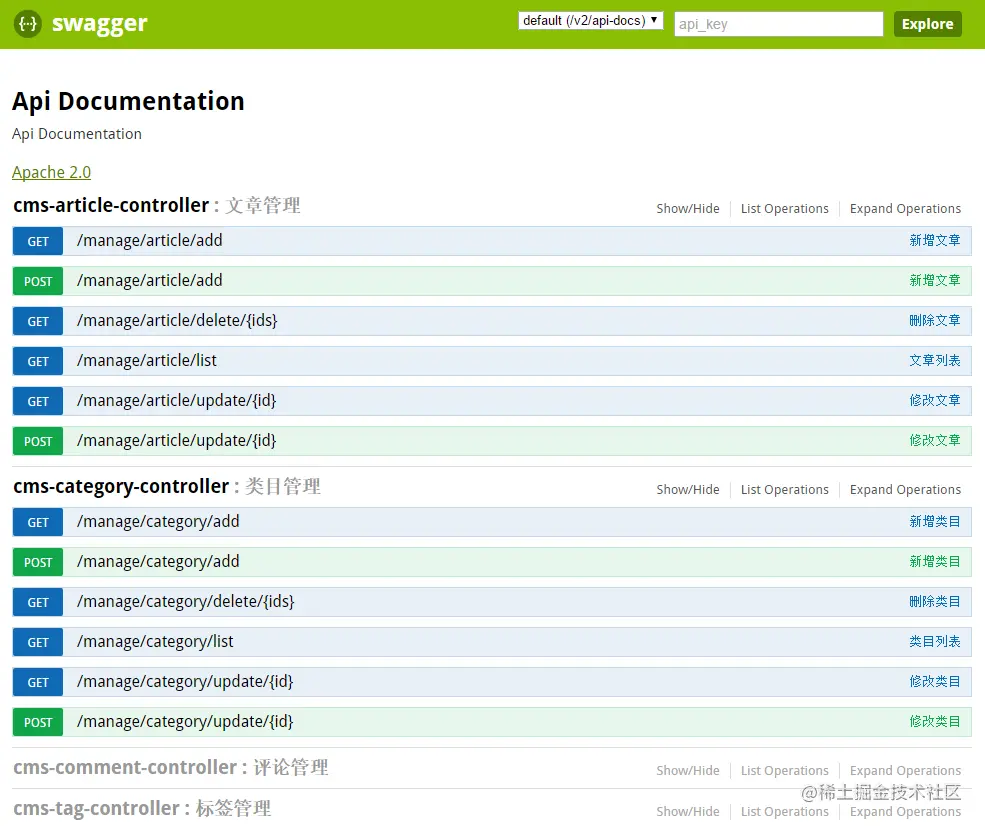Click 删除文章 description link
The height and width of the screenshot is (826, 985).
pyautogui.click(x=935, y=320)
